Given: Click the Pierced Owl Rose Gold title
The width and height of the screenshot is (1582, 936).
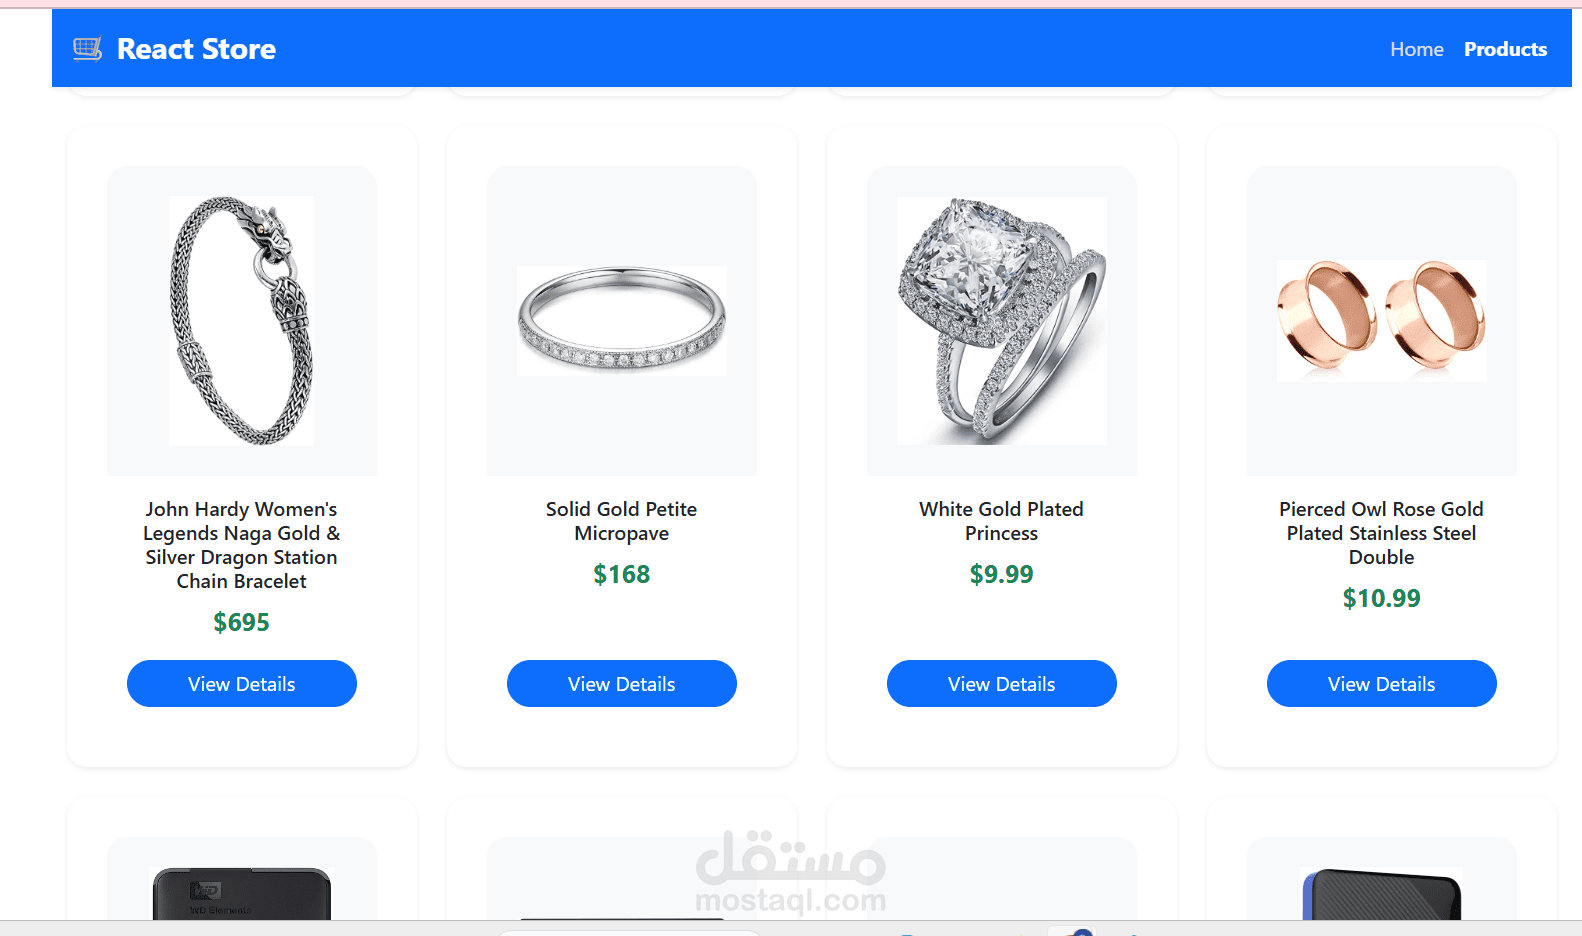Looking at the screenshot, I should [x=1382, y=533].
